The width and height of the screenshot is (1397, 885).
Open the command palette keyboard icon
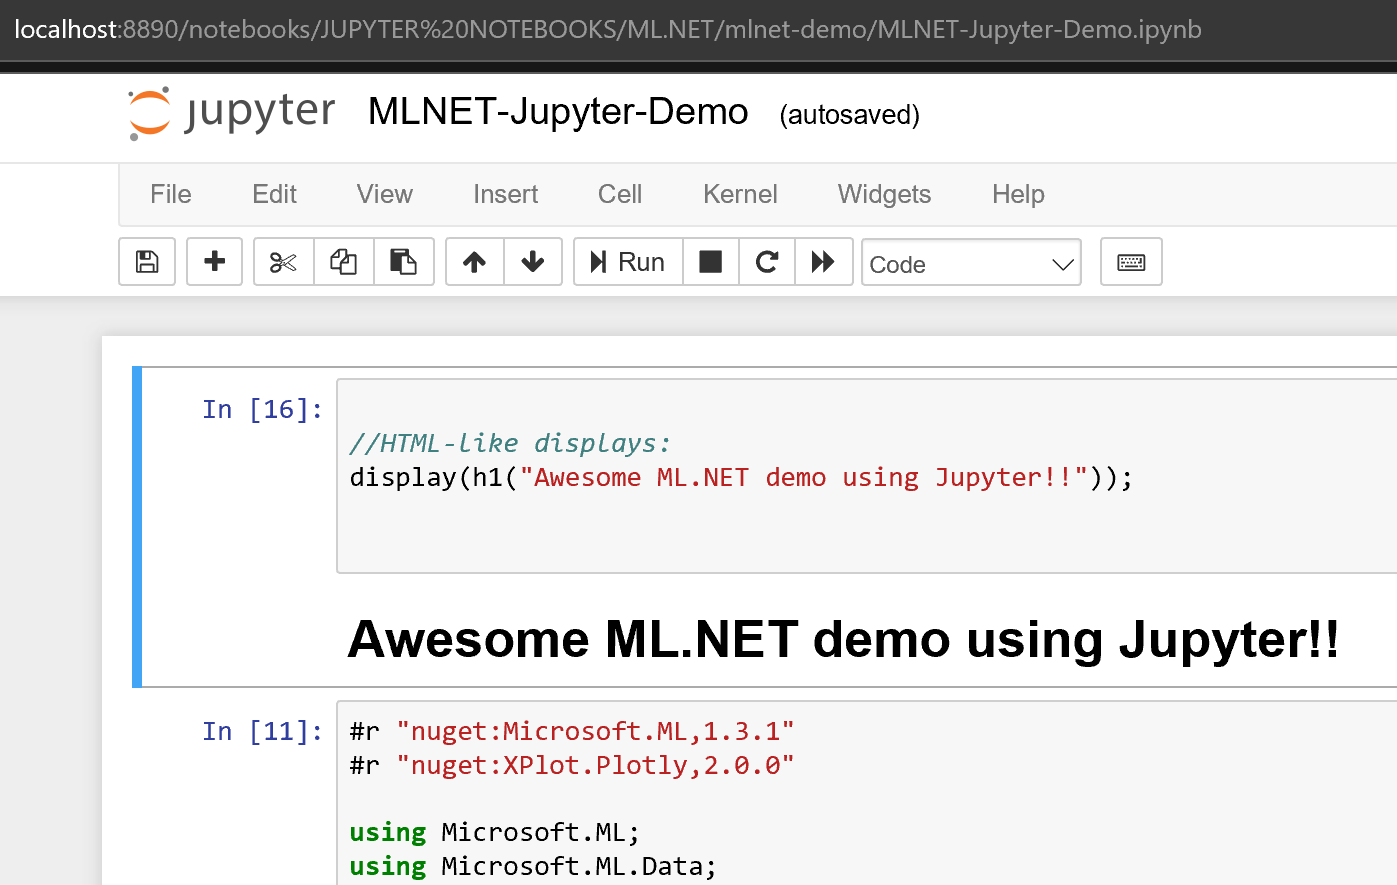tap(1131, 262)
